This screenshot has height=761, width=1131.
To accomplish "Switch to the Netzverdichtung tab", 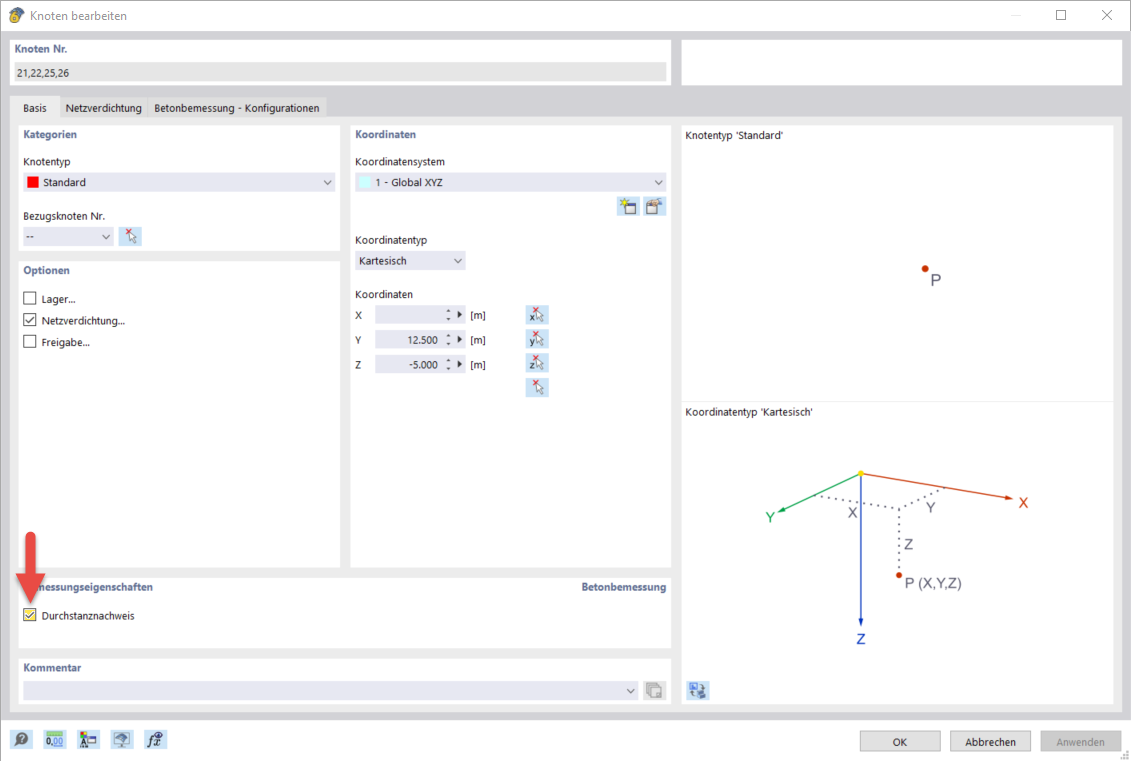I will [104, 107].
